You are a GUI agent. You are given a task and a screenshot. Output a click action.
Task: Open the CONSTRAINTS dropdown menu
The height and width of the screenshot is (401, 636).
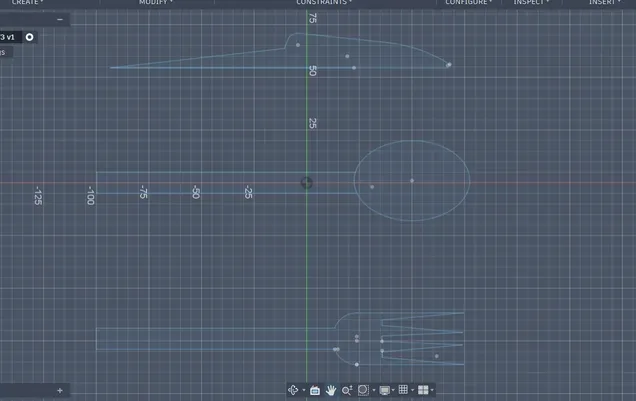324,2
